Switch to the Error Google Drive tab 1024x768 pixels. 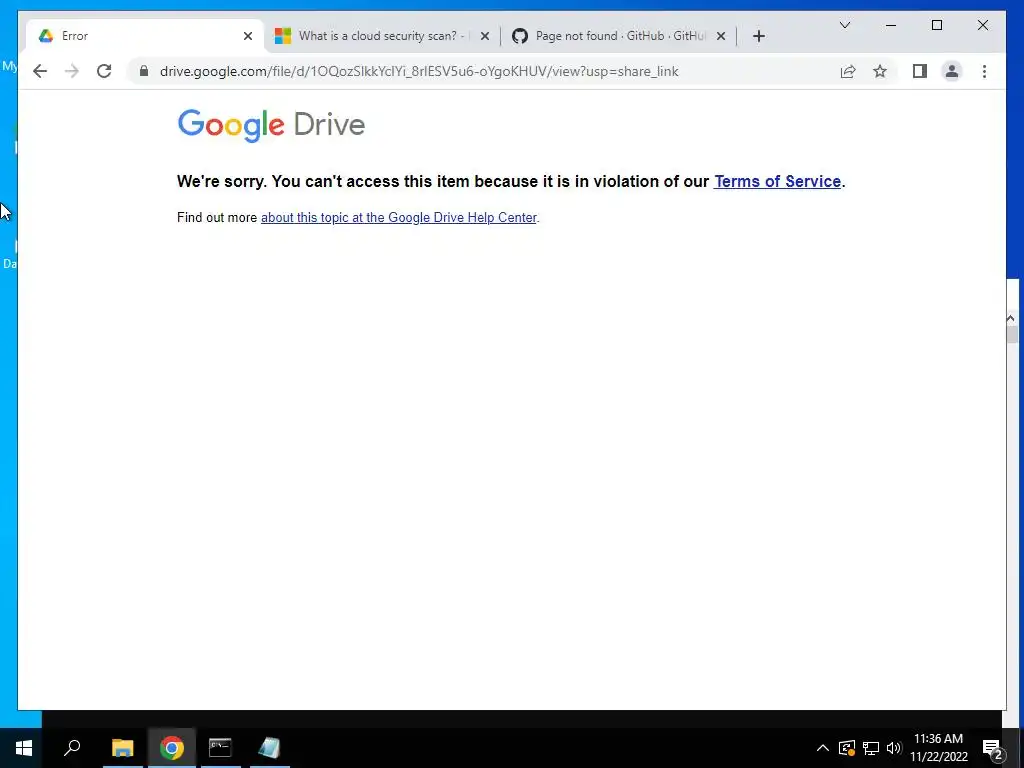pos(145,36)
